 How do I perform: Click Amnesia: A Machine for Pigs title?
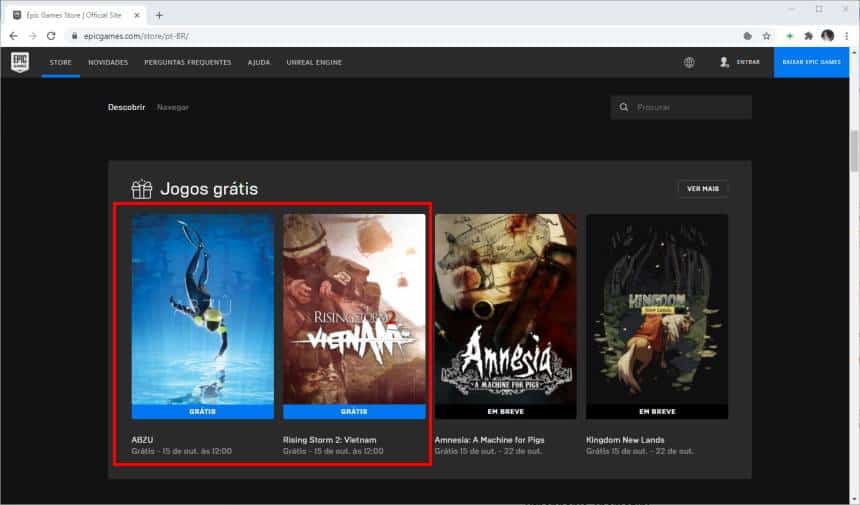(489, 440)
